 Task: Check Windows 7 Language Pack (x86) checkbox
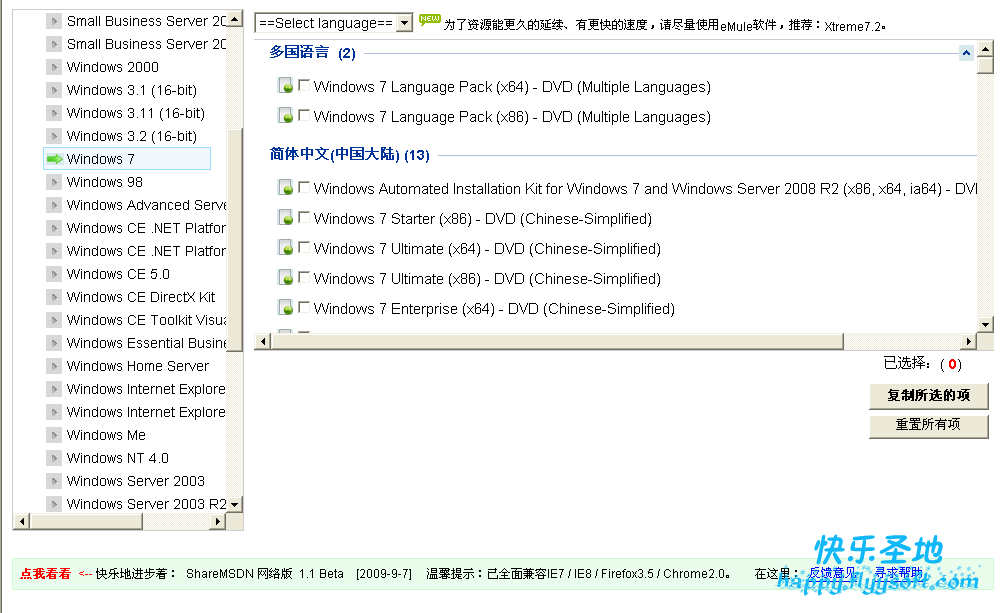click(304, 114)
